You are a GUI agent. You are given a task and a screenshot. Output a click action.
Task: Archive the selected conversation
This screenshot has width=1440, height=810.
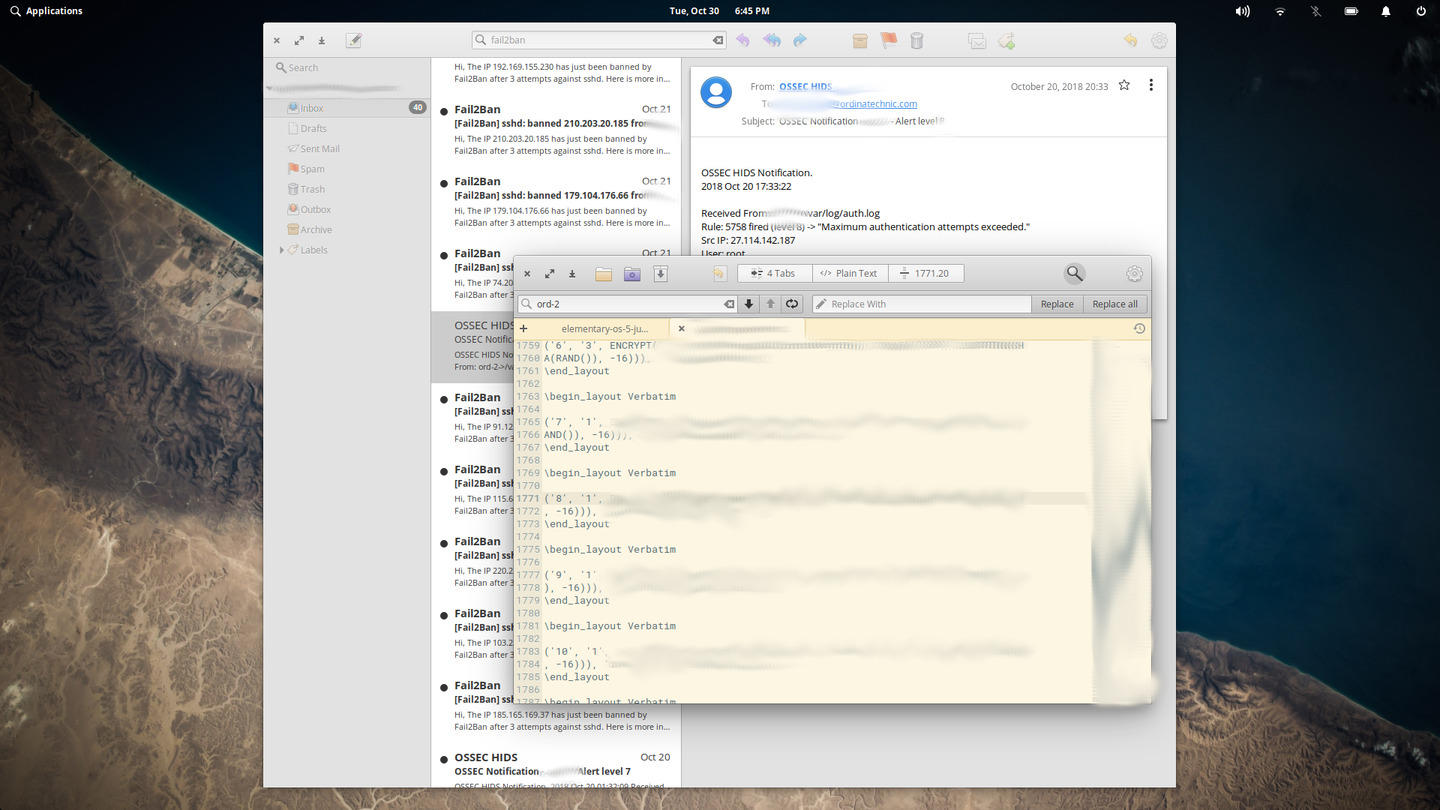pyautogui.click(x=860, y=40)
